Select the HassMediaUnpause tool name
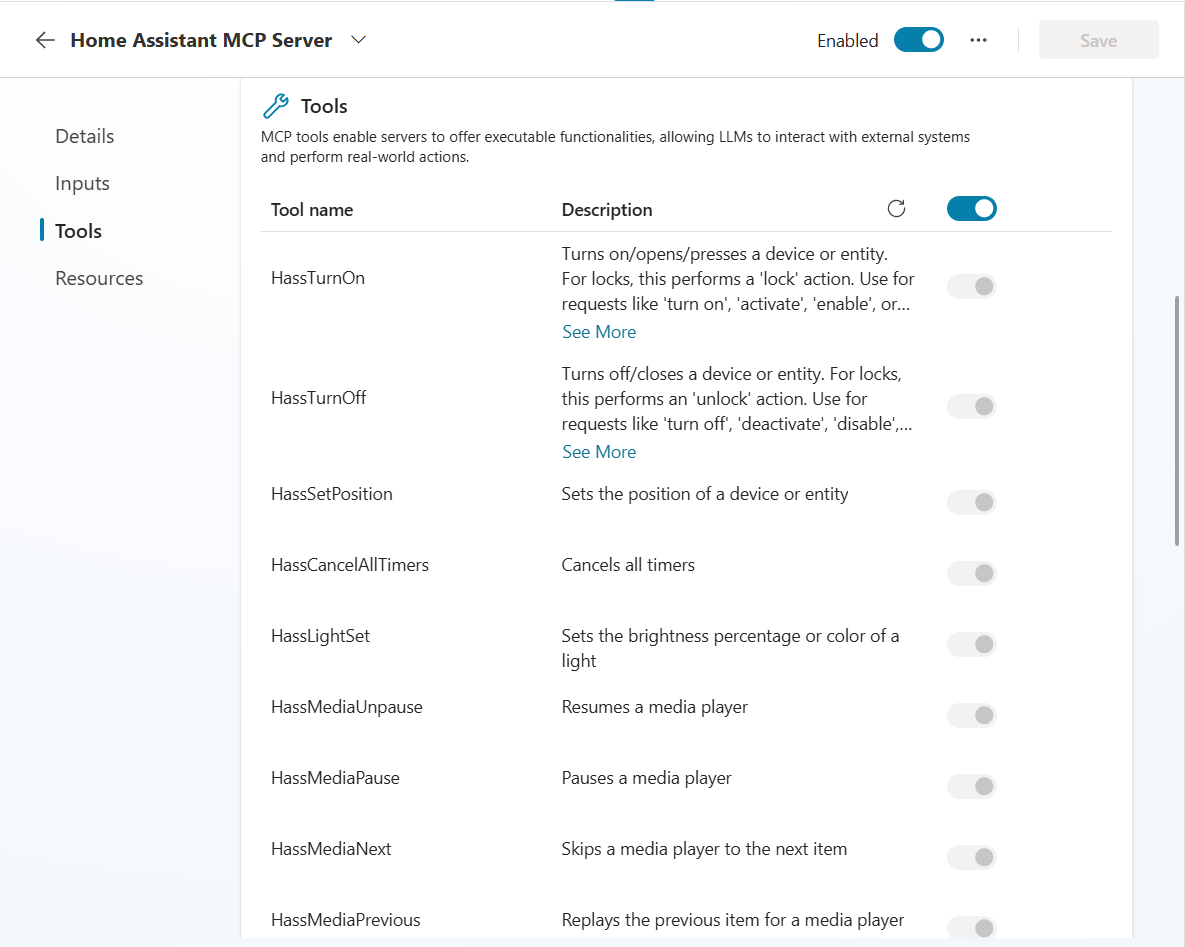The height and width of the screenshot is (947, 1185). (x=347, y=707)
